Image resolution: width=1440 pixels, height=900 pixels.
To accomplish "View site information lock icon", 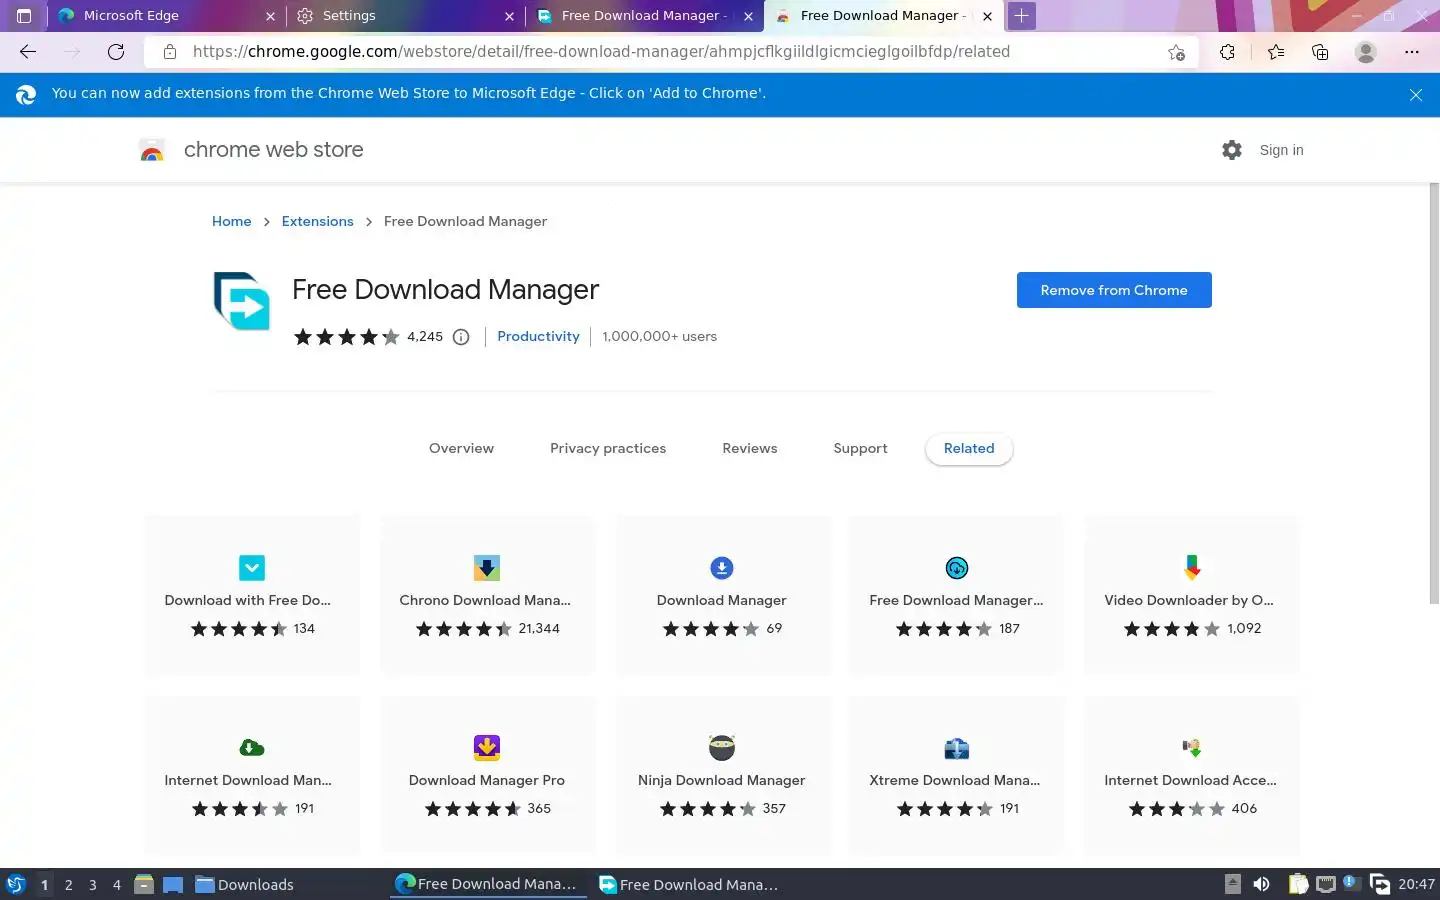I will tap(170, 52).
